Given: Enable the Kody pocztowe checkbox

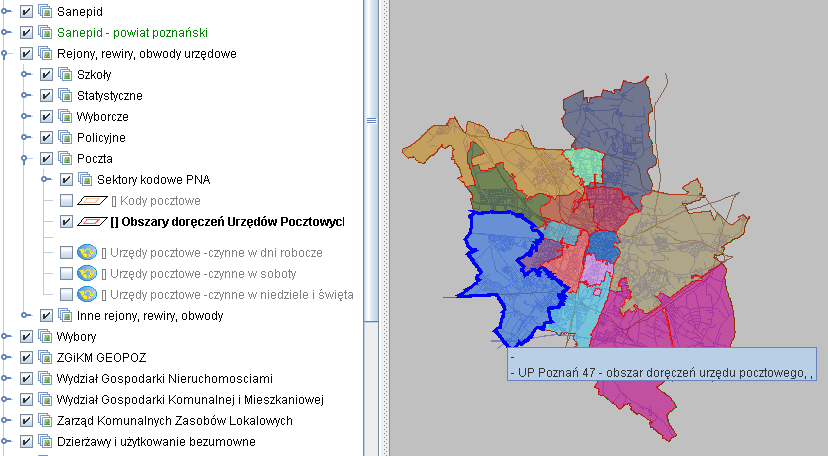Looking at the screenshot, I should (66, 201).
